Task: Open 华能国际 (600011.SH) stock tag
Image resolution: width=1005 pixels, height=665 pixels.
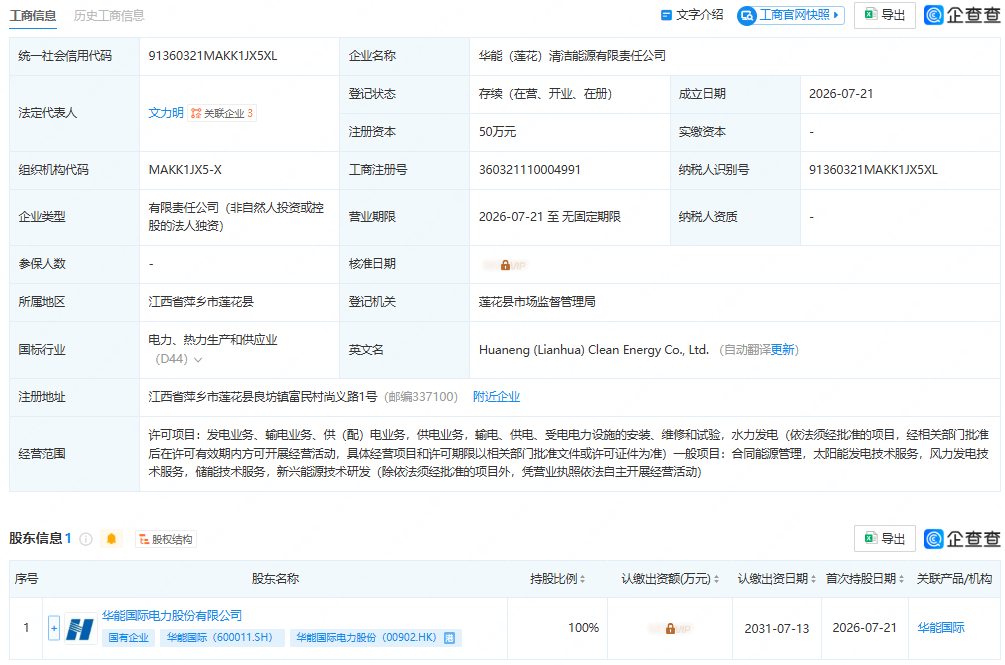Action: pyautogui.click(x=222, y=637)
